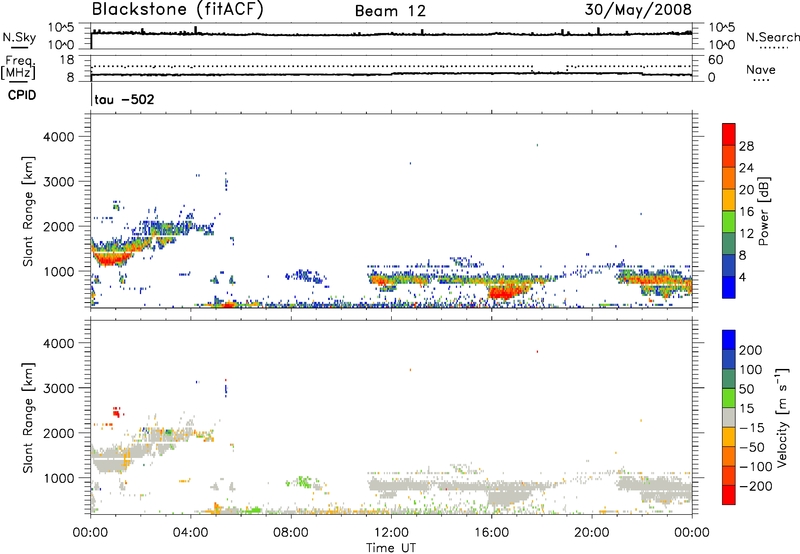This screenshot has width=800, height=554.
Task: Select the "Freq. [MHz]" axis label
Action: click(18, 68)
